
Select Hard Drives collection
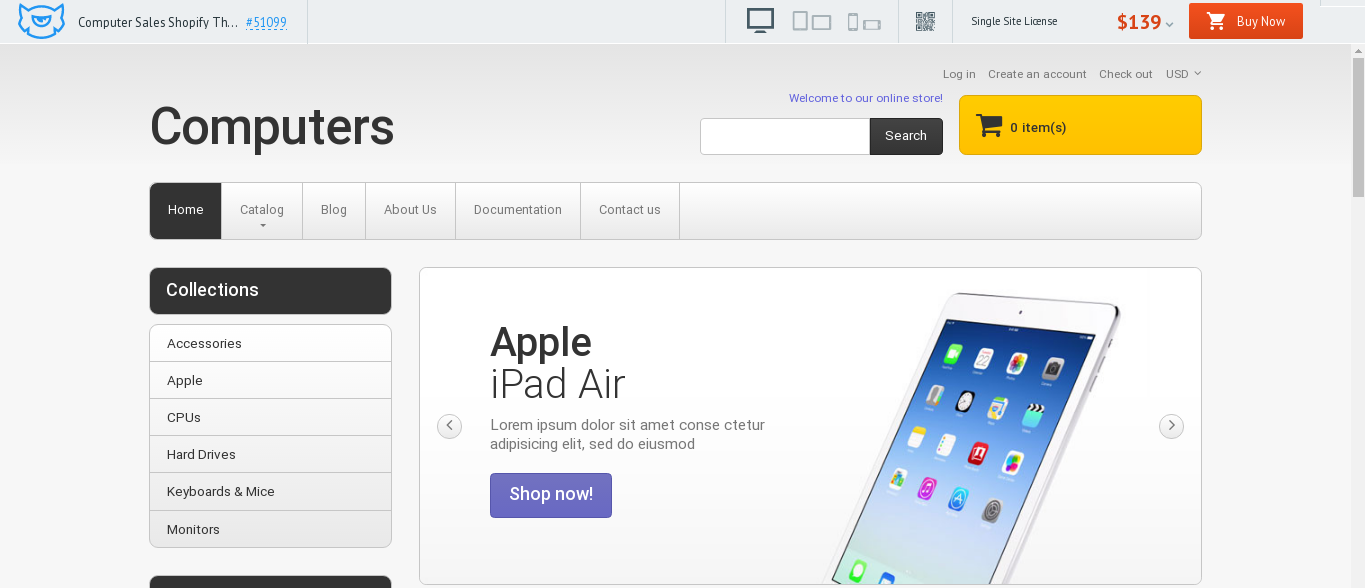(x=270, y=454)
